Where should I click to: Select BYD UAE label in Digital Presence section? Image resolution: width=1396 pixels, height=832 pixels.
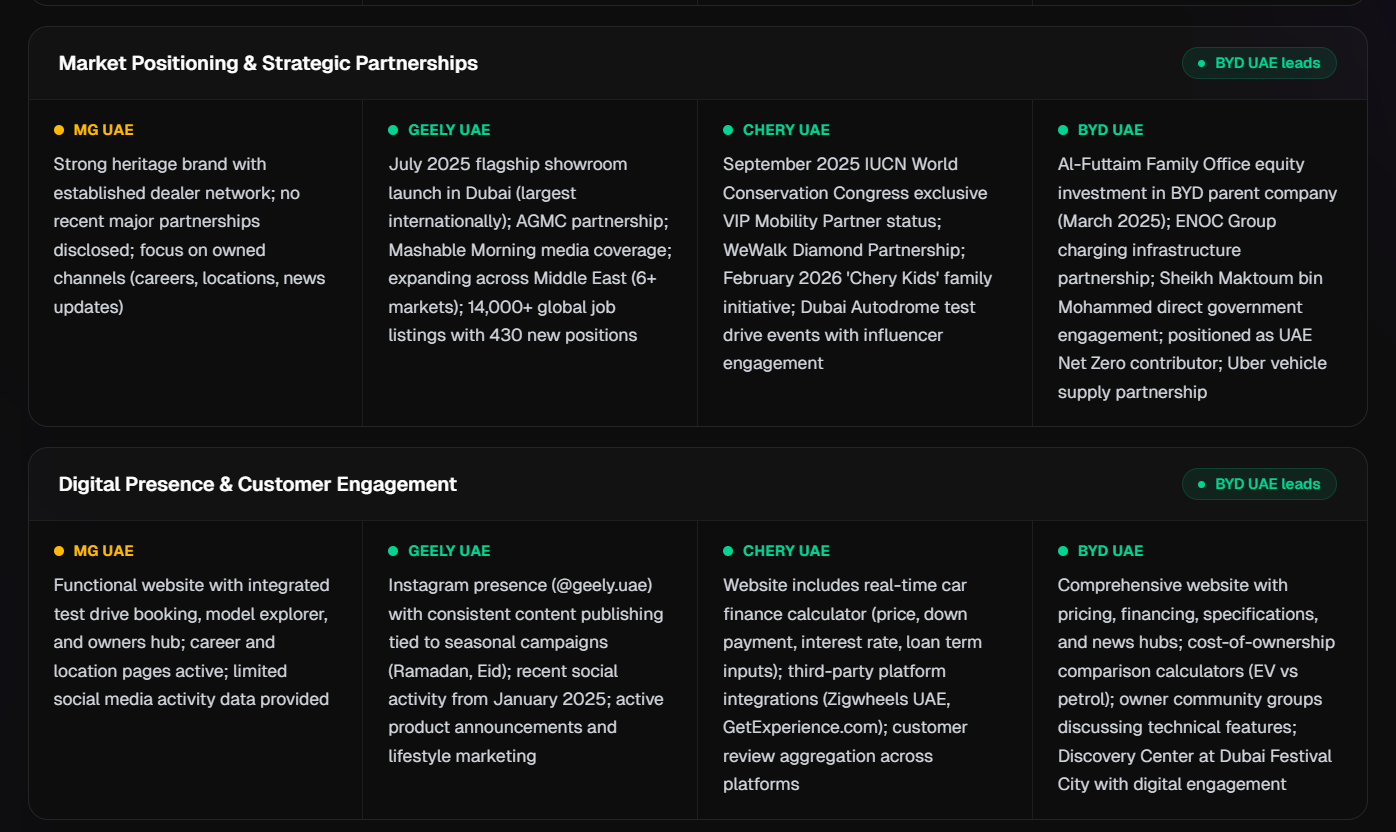tap(1110, 551)
